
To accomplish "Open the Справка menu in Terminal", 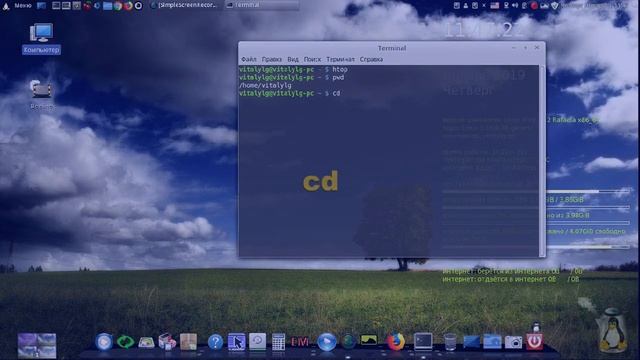I will click(371, 59).
